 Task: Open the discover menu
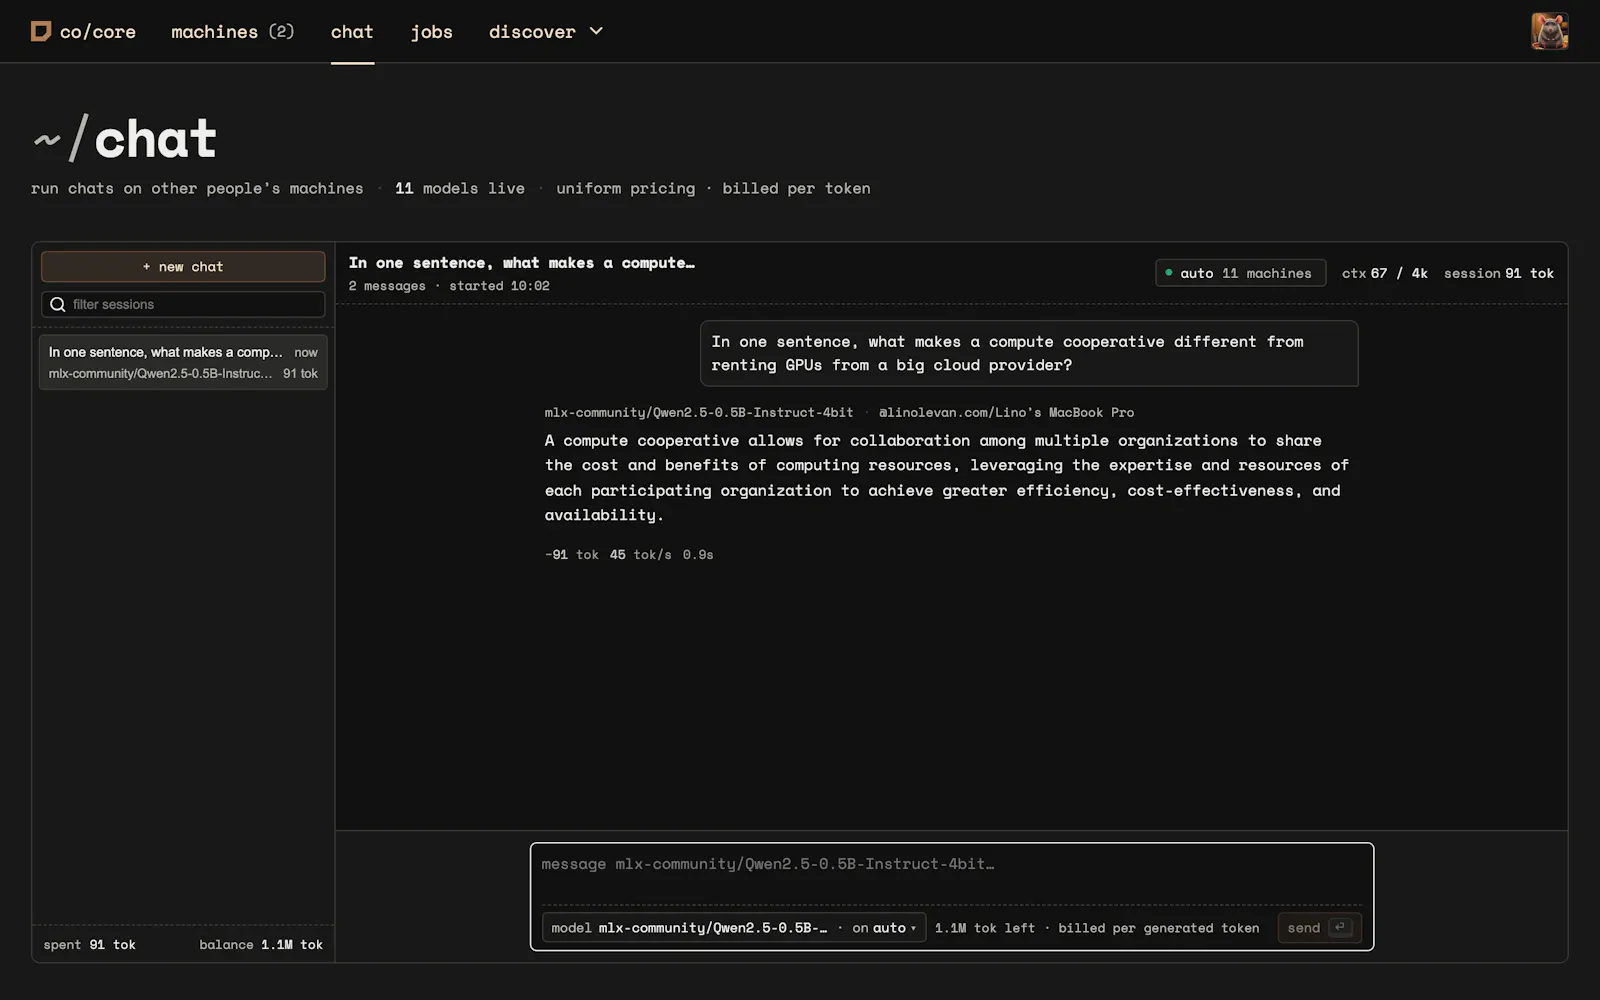tap(546, 32)
